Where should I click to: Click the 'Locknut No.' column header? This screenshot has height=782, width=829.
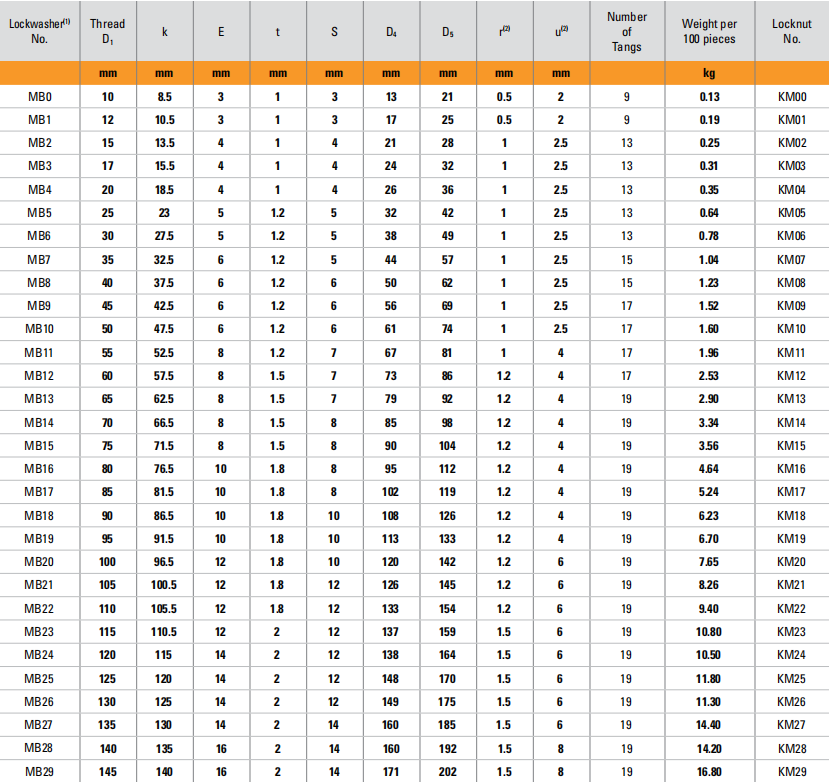(792, 30)
